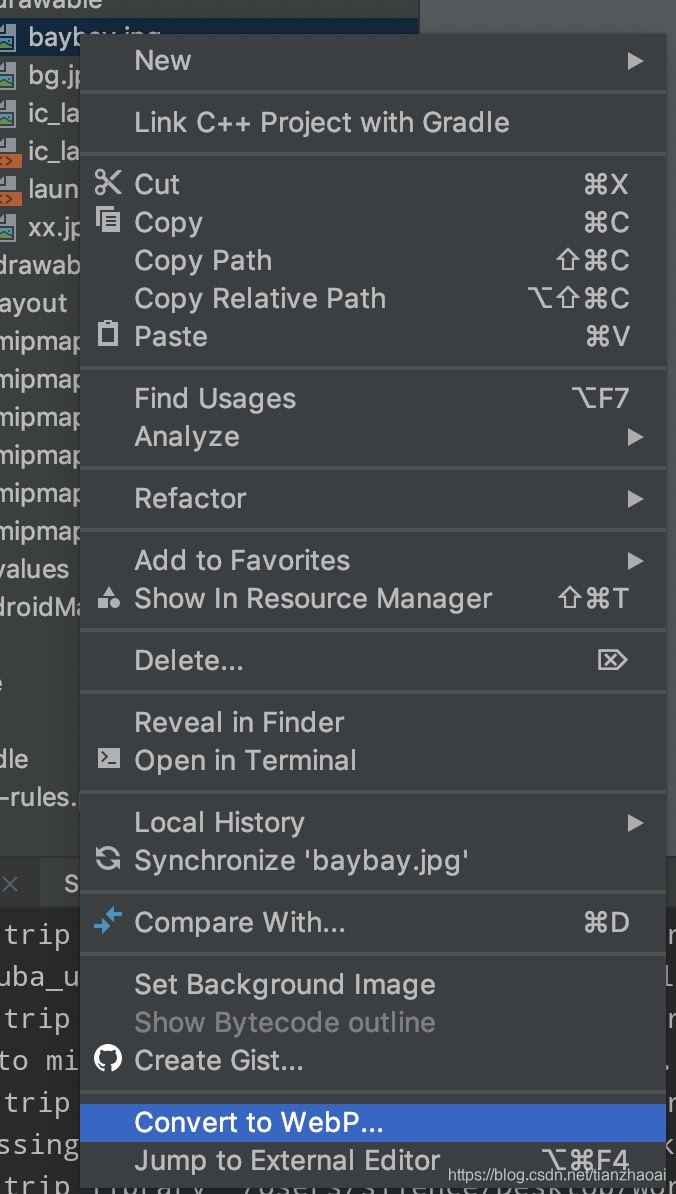Choose Reveal in Finder

coord(239,722)
